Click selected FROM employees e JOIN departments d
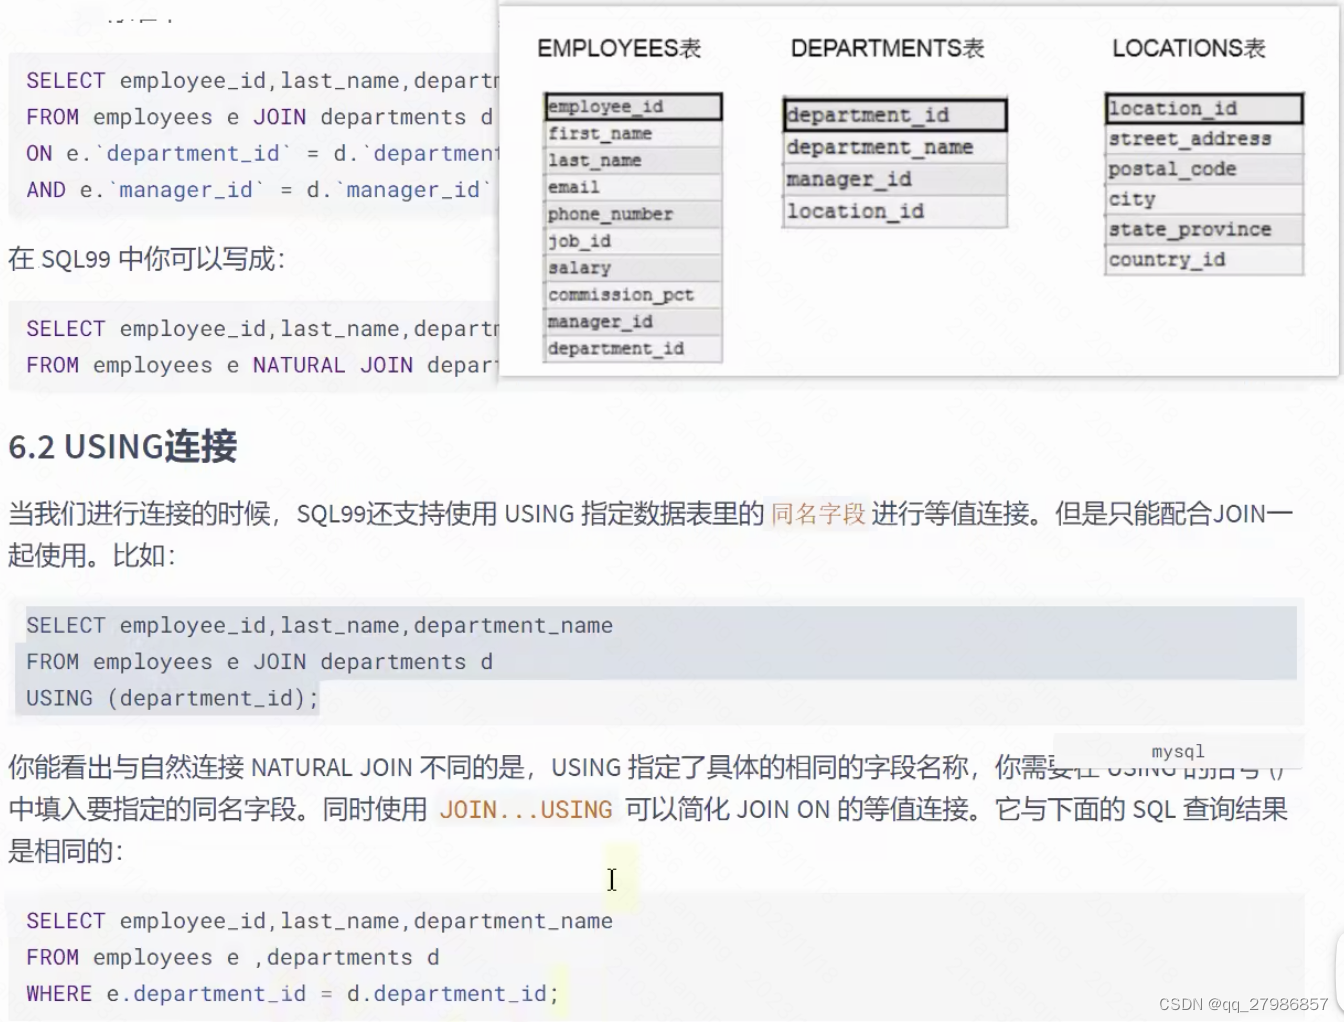This screenshot has width=1344, height=1022. click(259, 662)
